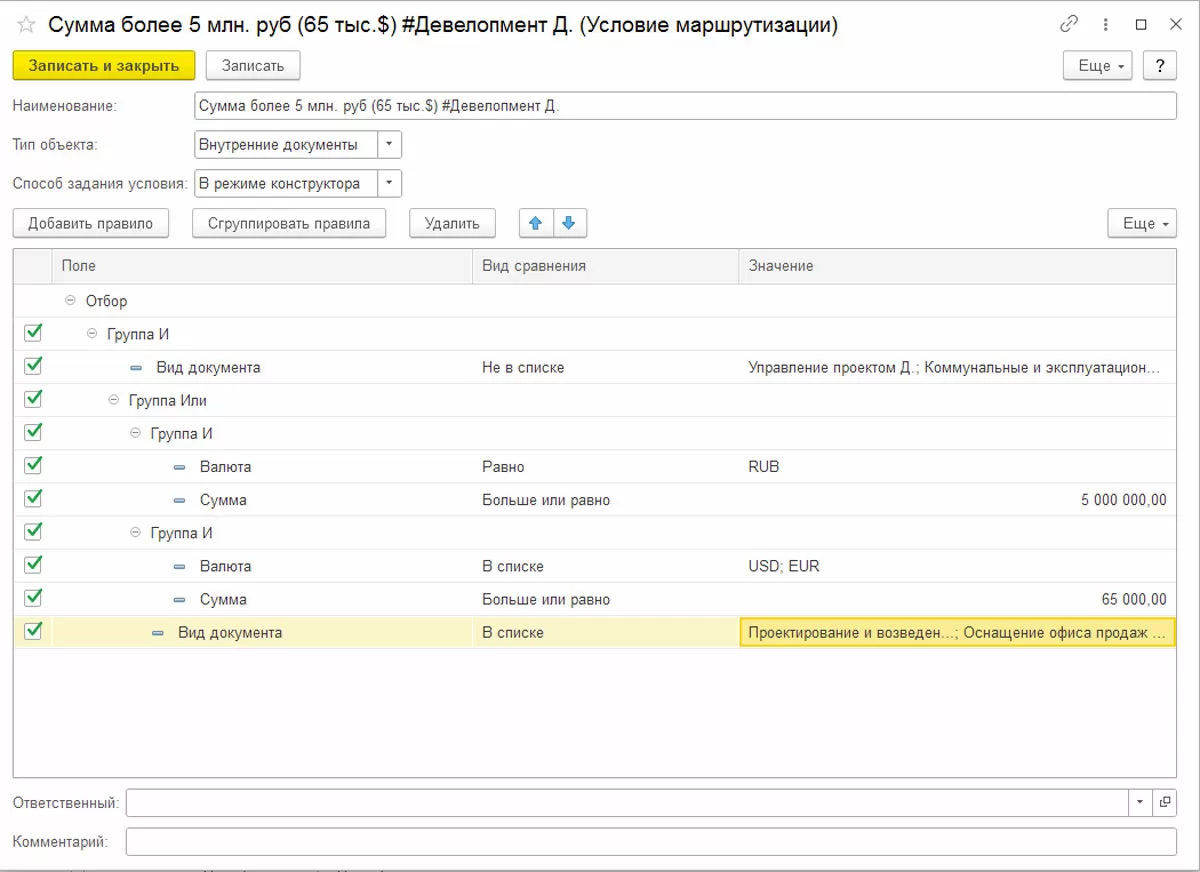
Task: Uncheck the top-level Группа И checkbox
Action: coord(33,333)
